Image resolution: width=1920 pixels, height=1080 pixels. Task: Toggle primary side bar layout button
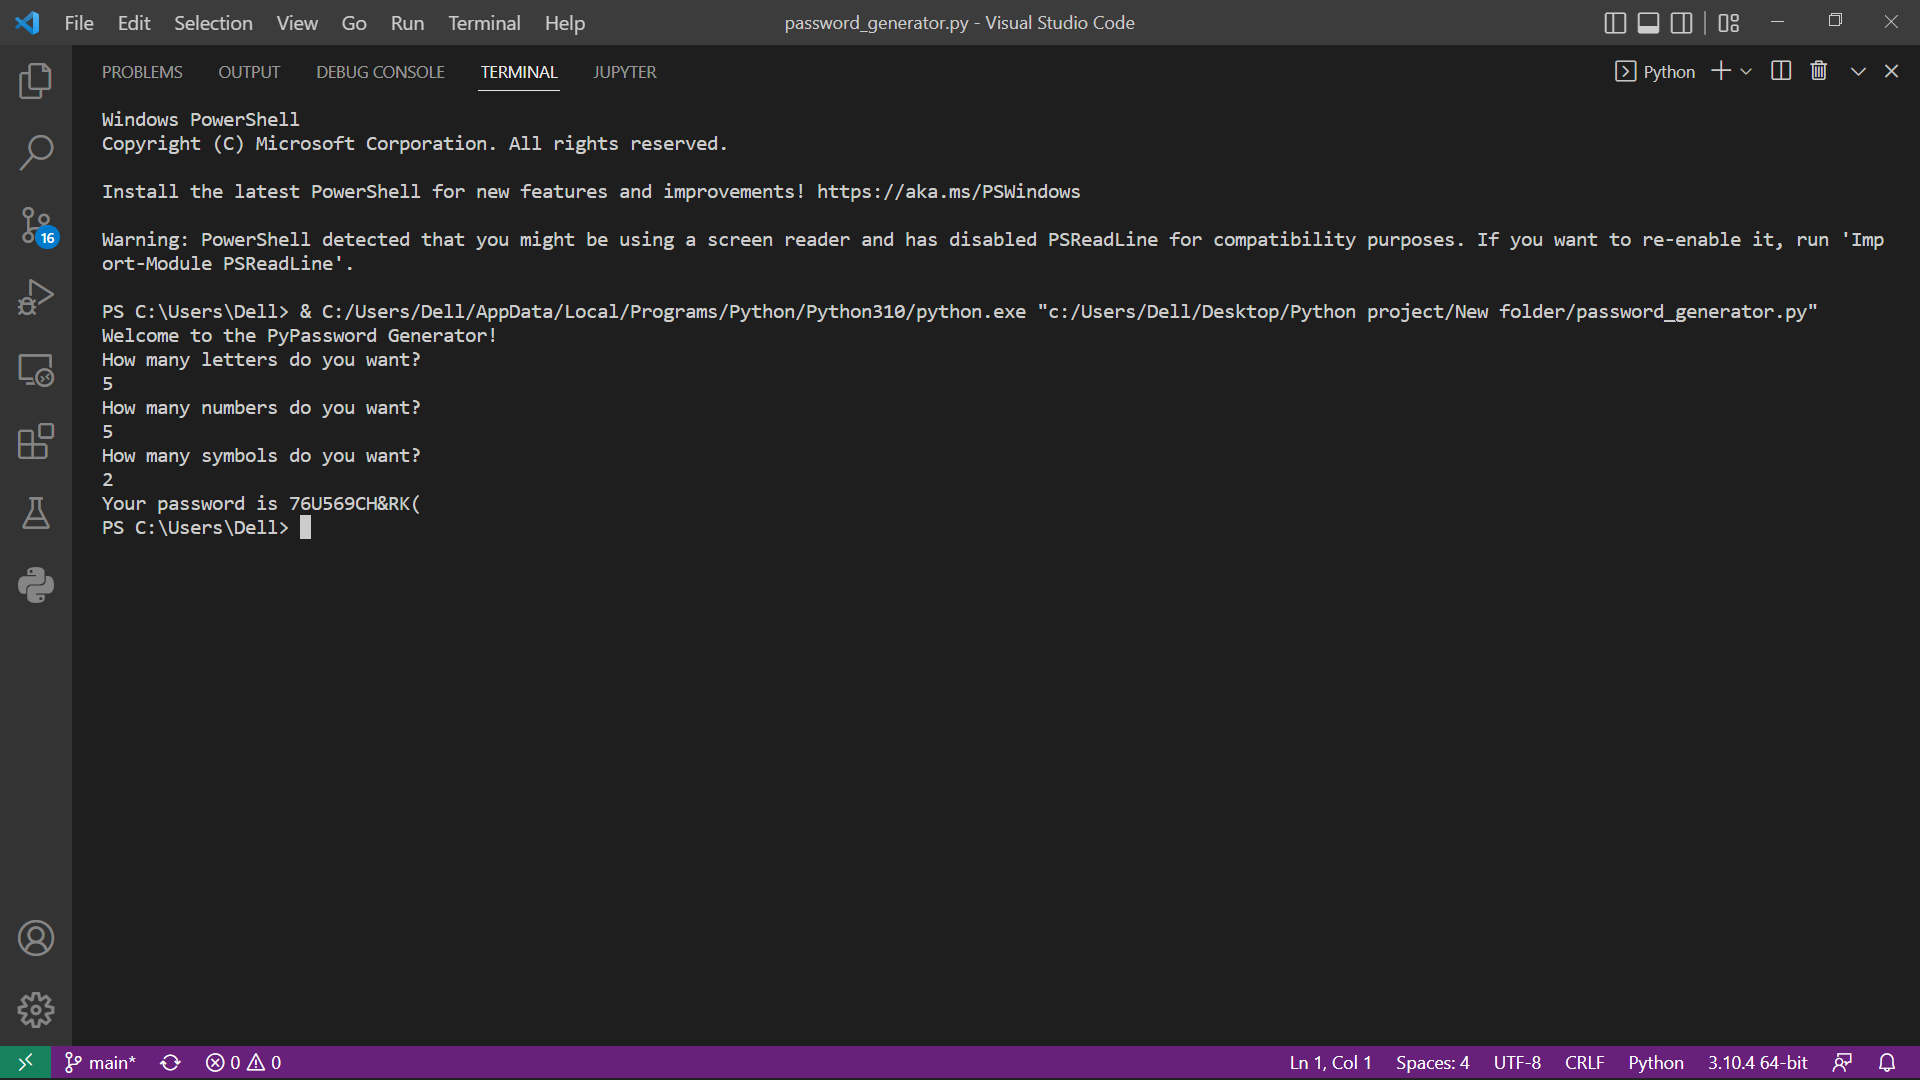pyautogui.click(x=1614, y=23)
